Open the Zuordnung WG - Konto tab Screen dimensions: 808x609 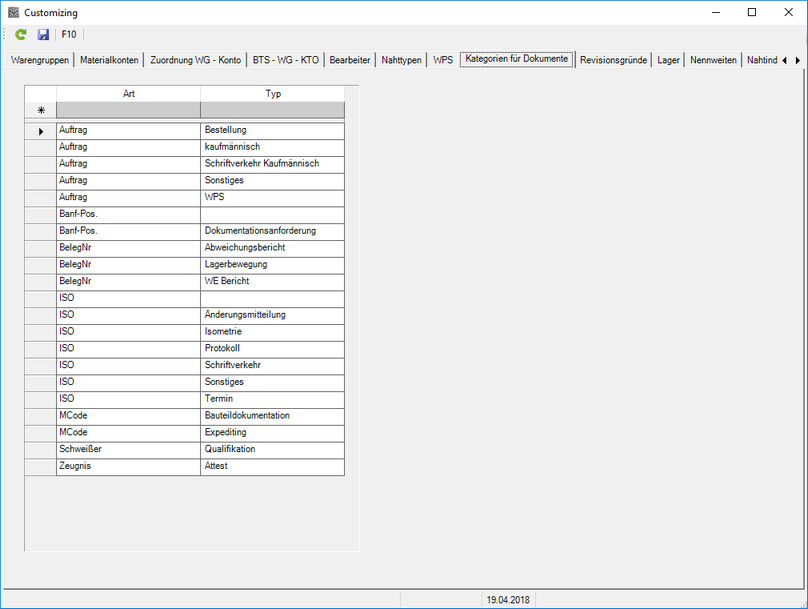pos(195,60)
